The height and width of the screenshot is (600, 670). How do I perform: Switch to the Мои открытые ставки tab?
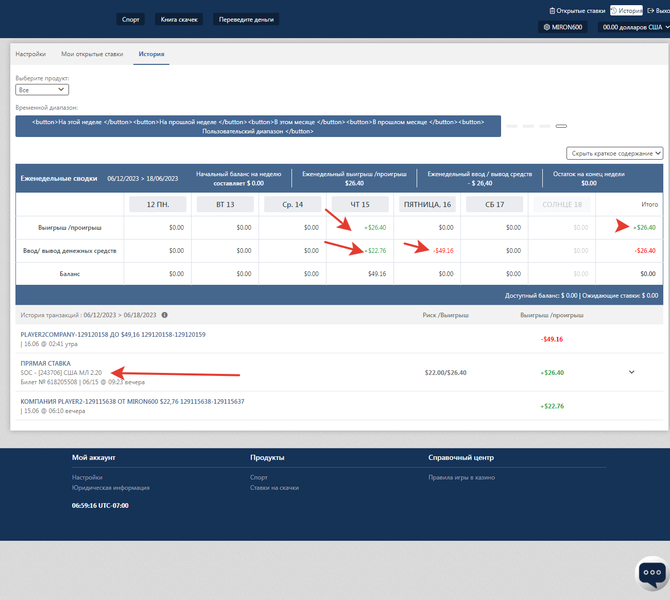pos(90,53)
